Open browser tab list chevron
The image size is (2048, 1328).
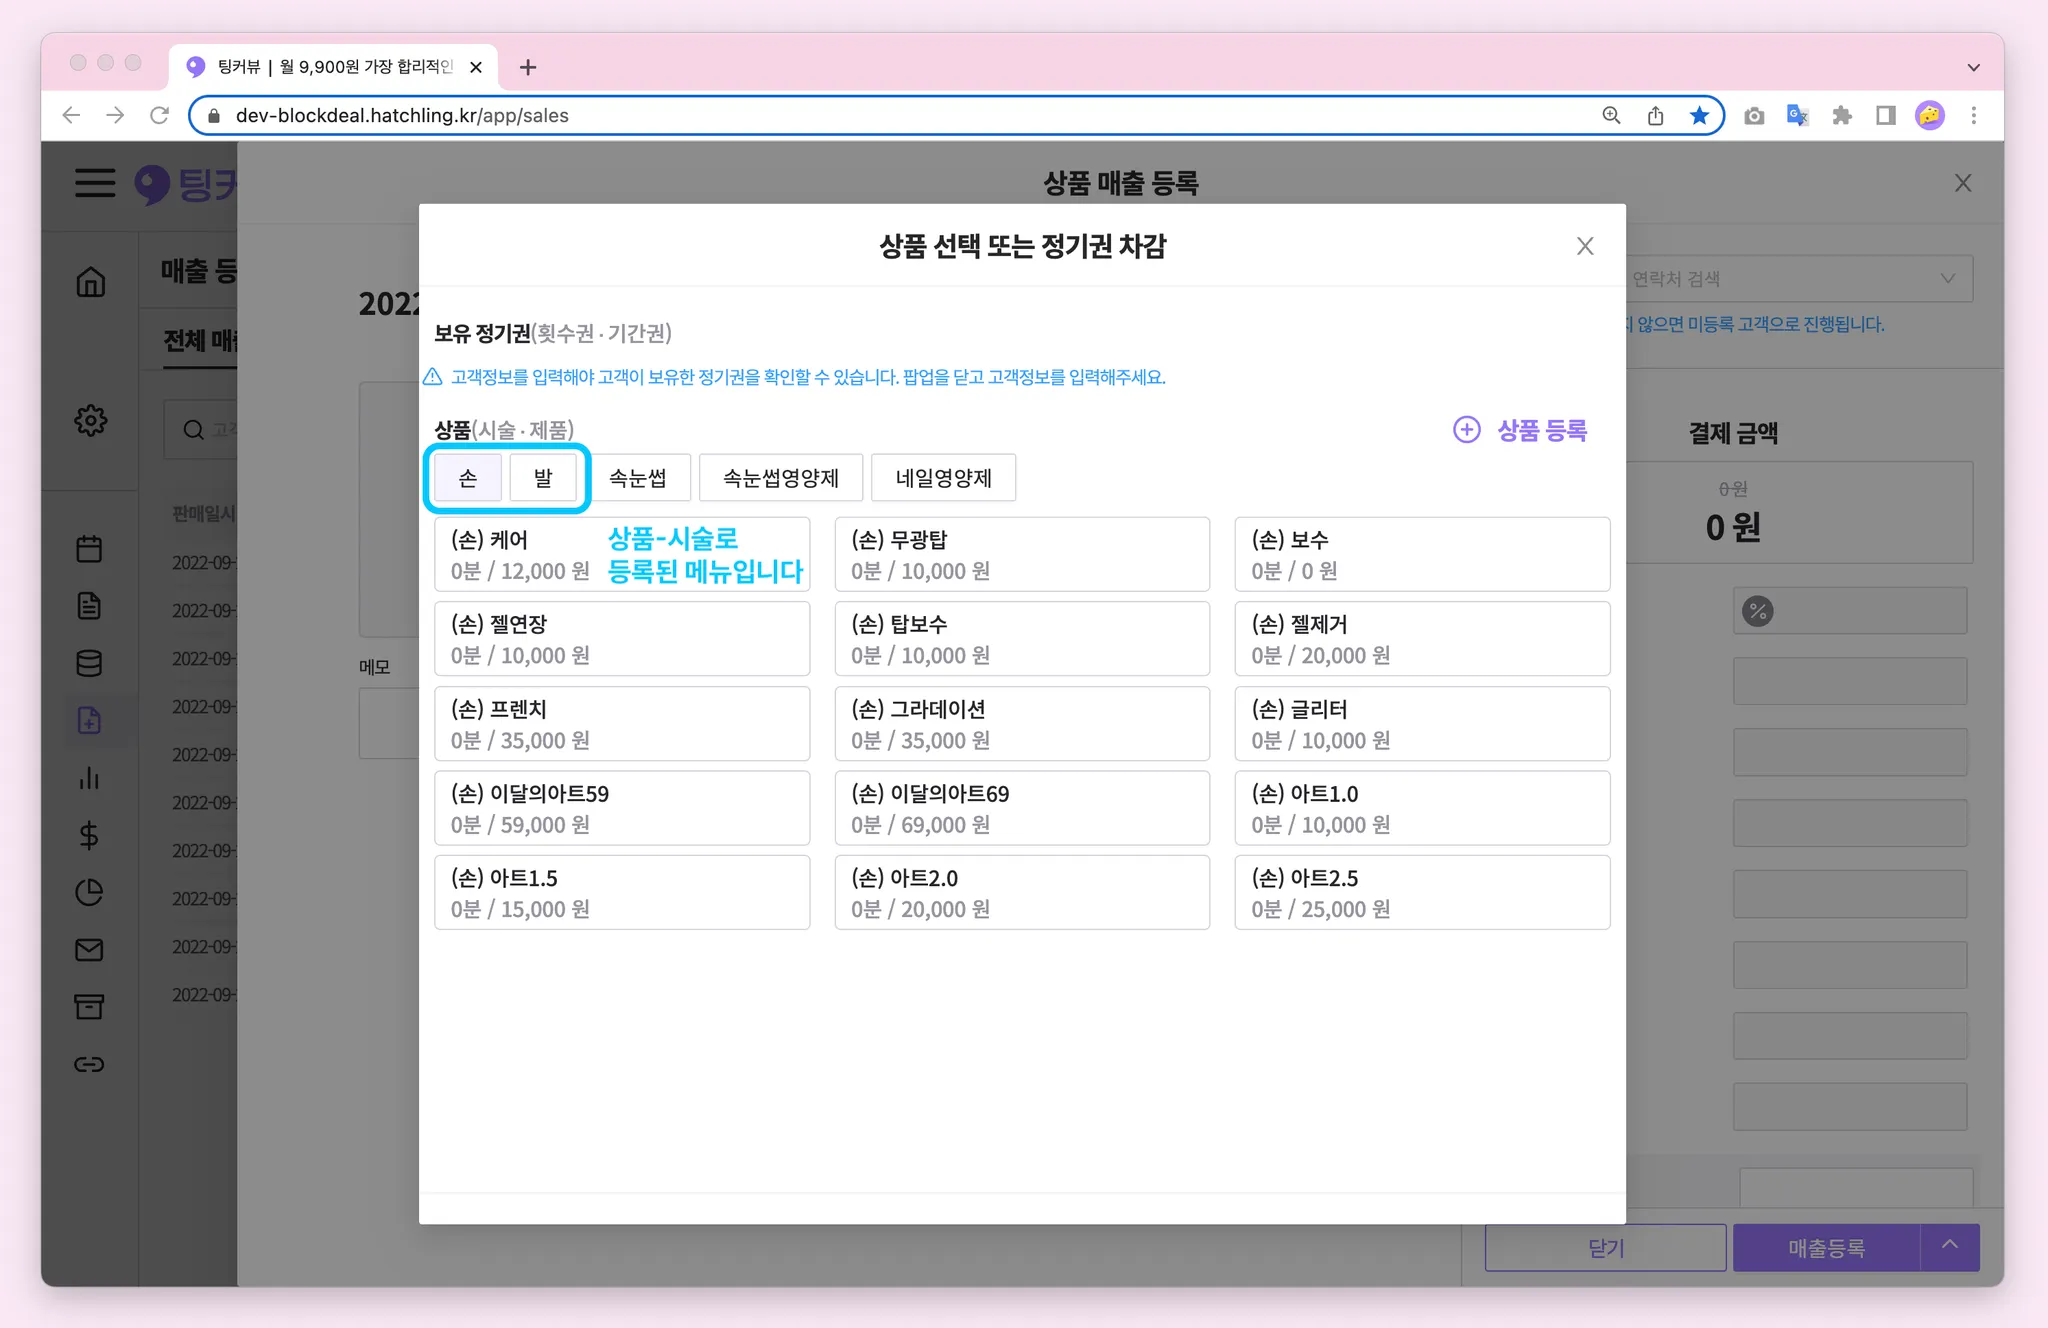[x=1973, y=67]
